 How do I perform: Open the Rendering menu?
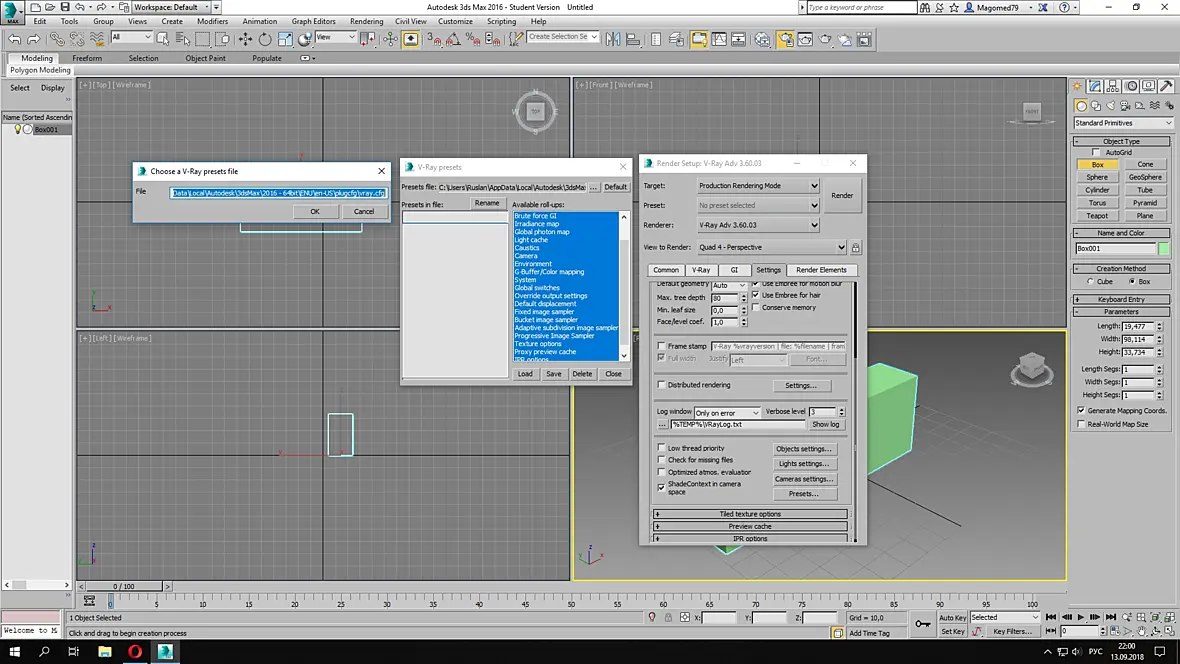point(366,21)
